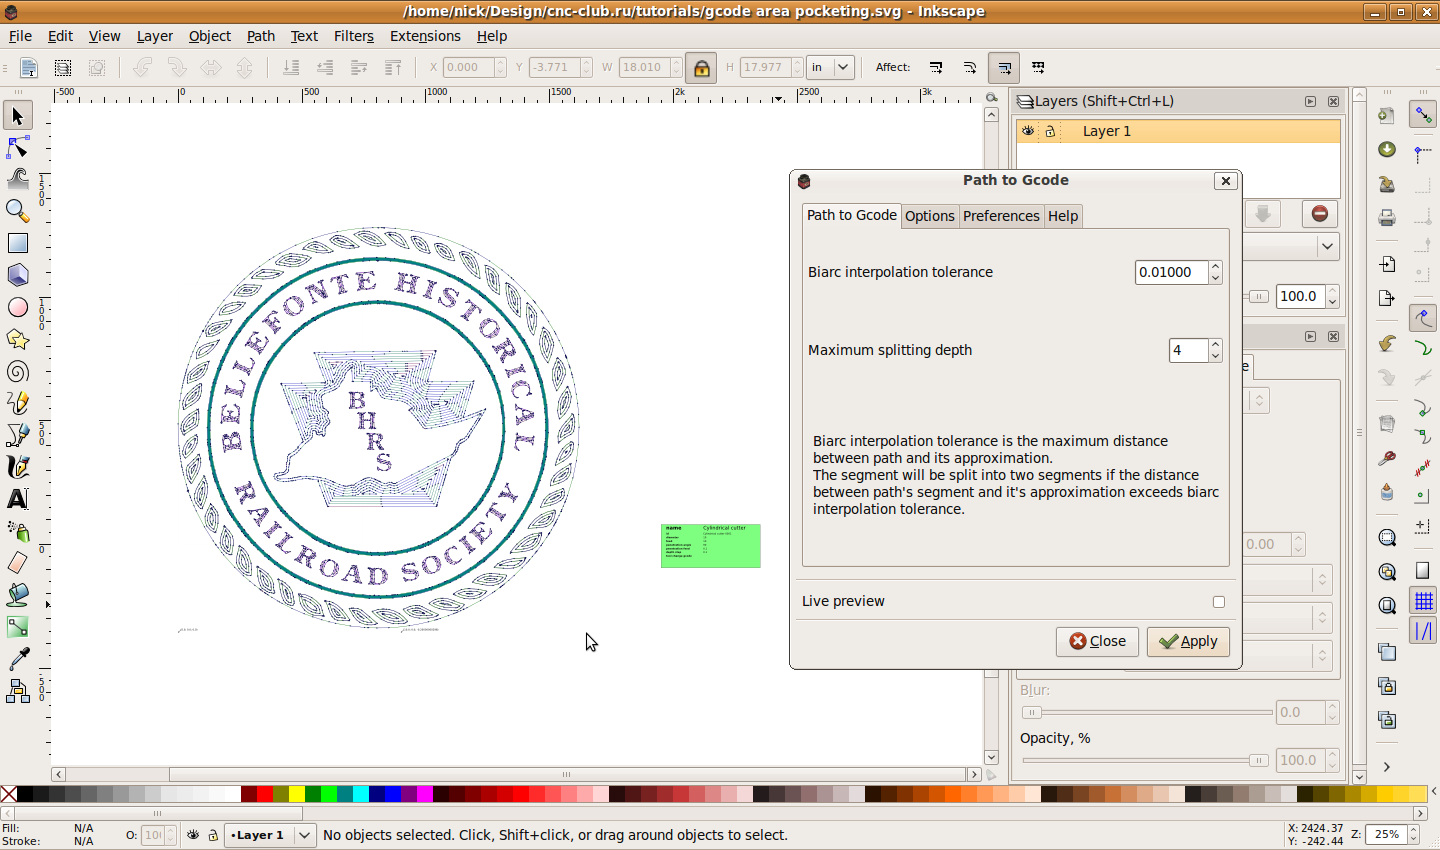The height and width of the screenshot is (850, 1440).
Task: Toggle the Enable snapping button
Action: click(1423, 115)
